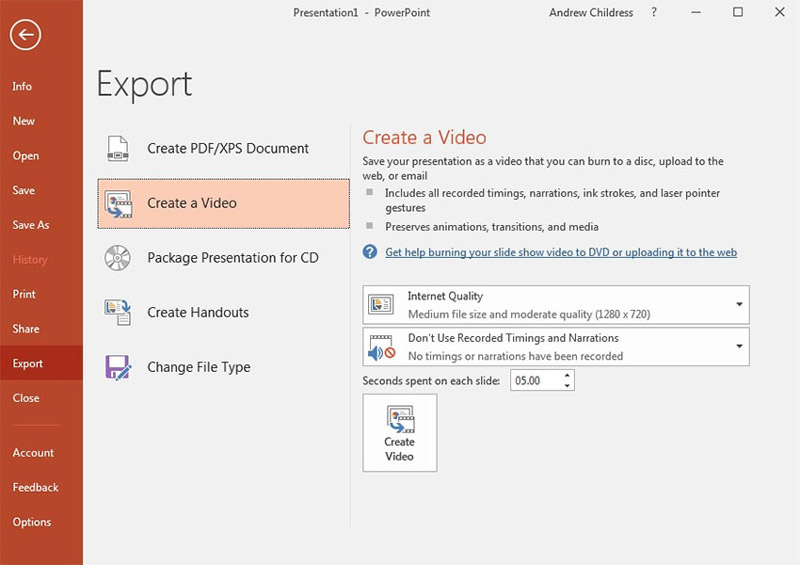Expand the Internet Quality dropdown

pyautogui.click(x=739, y=304)
